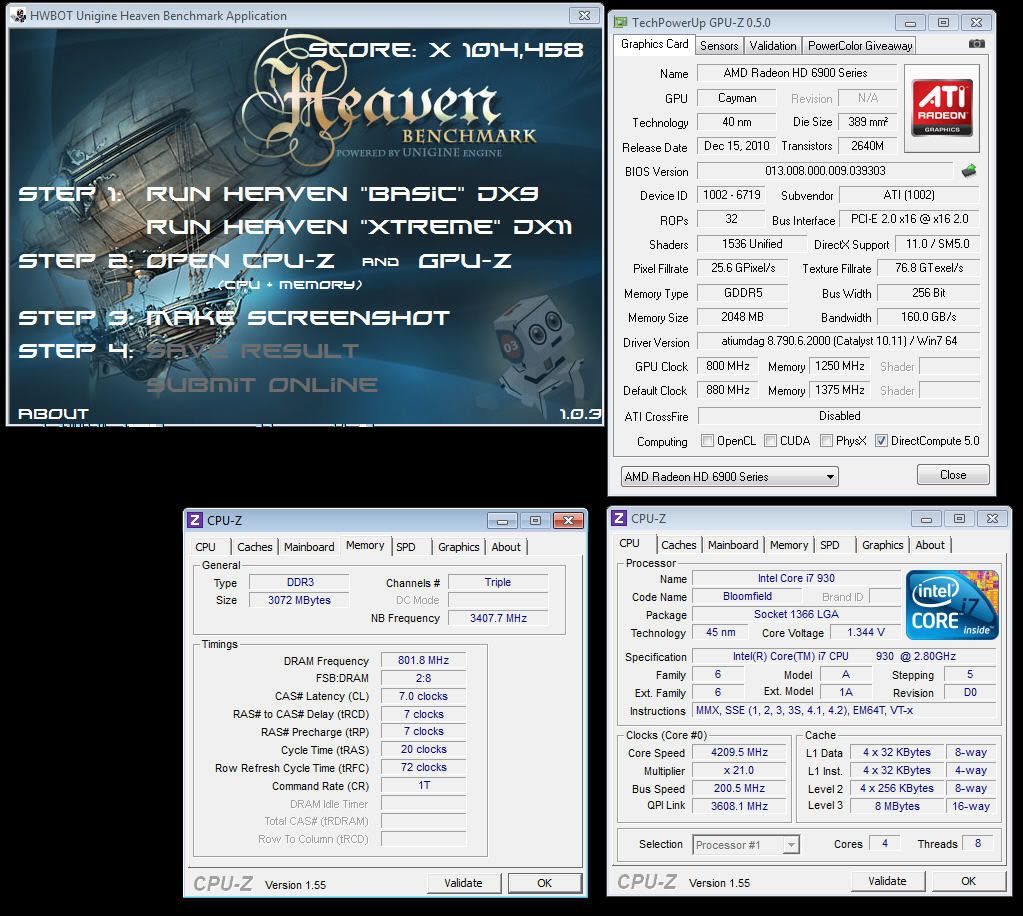Open Mainboard tab in CPU-Z processor window
Viewport: 1023px width, 916px height.
point(733,545)
